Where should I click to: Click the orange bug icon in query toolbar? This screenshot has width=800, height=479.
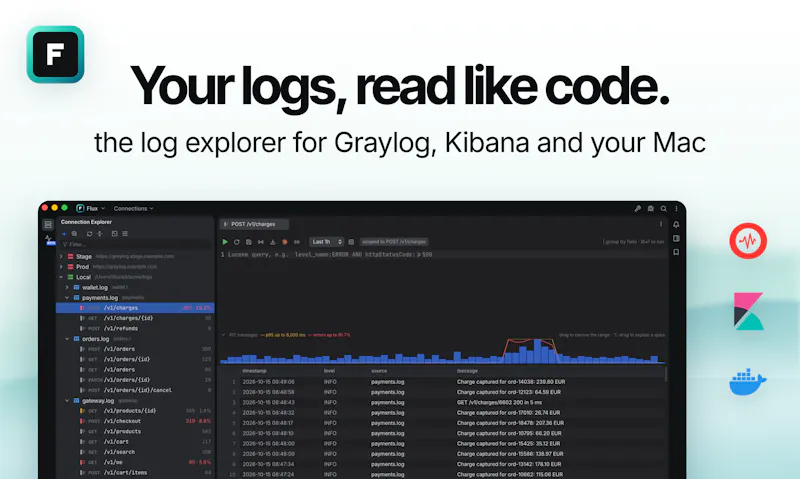[x=285, y=242]
